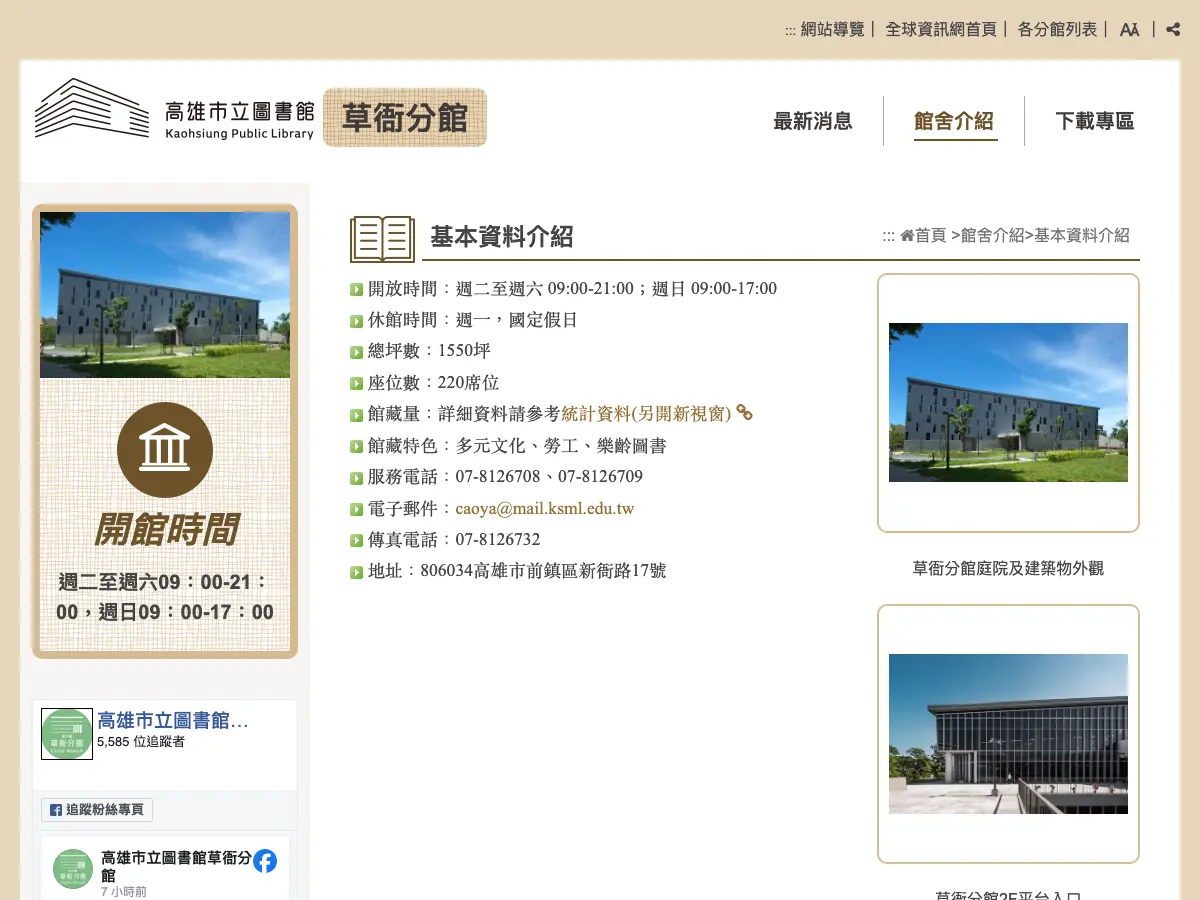1200x900 pixels.
Task: Click the 7 小時前 post timestamp
Action: 123,891
